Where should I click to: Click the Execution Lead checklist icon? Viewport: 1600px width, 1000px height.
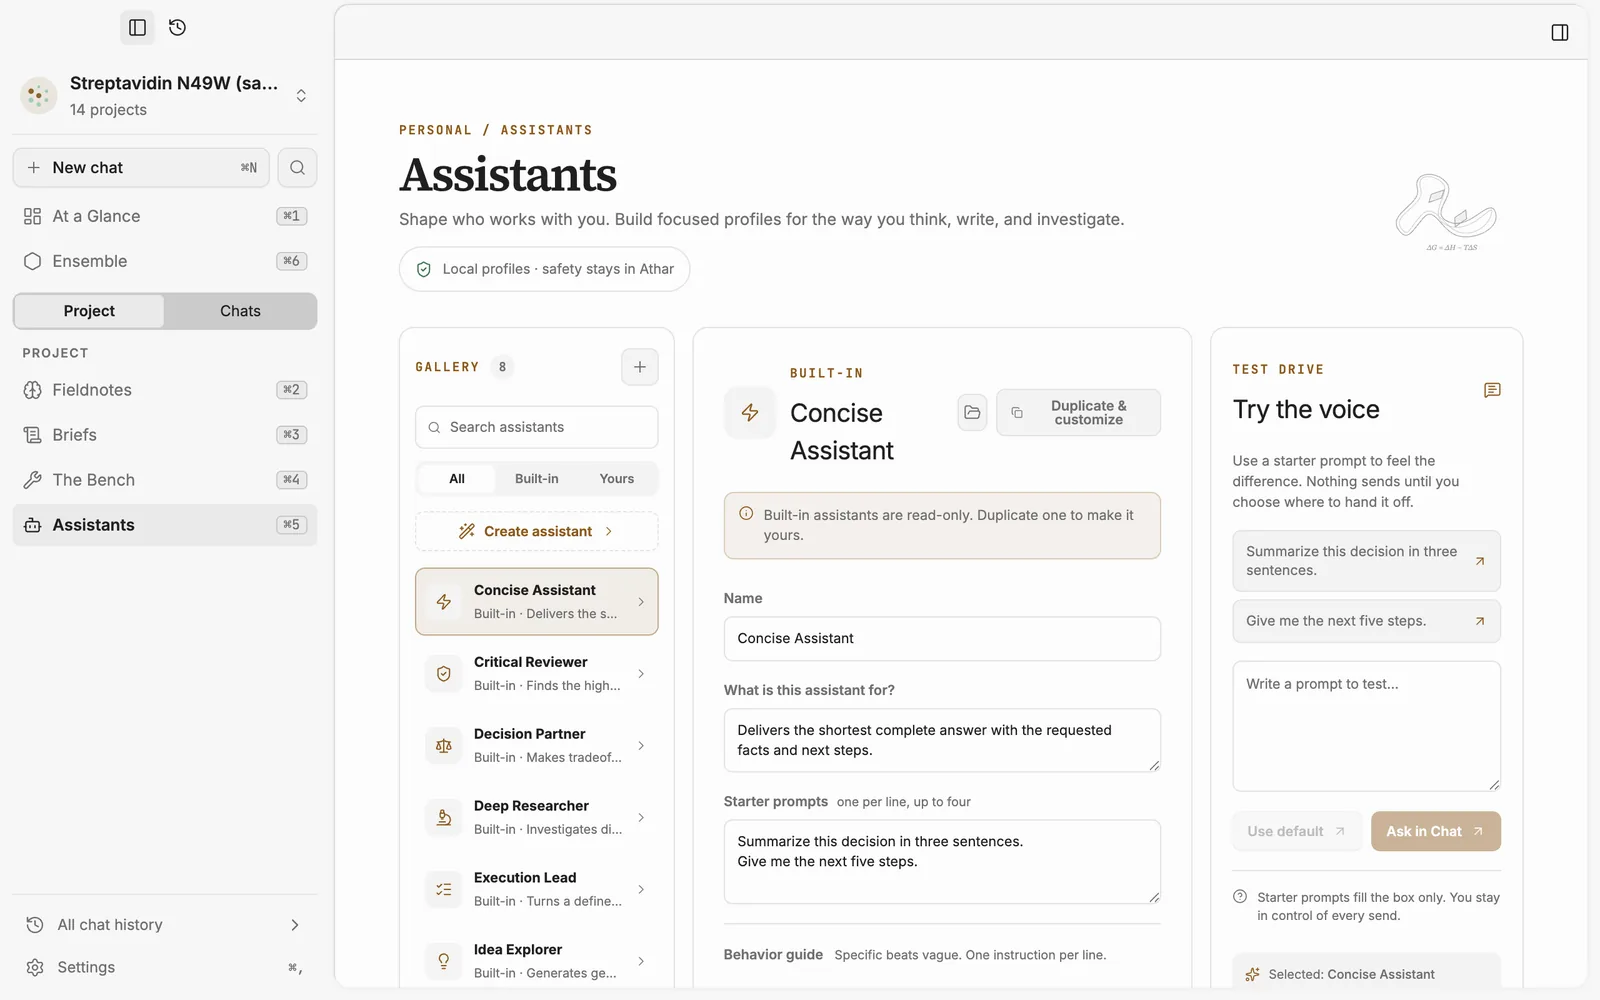[444, 890]
